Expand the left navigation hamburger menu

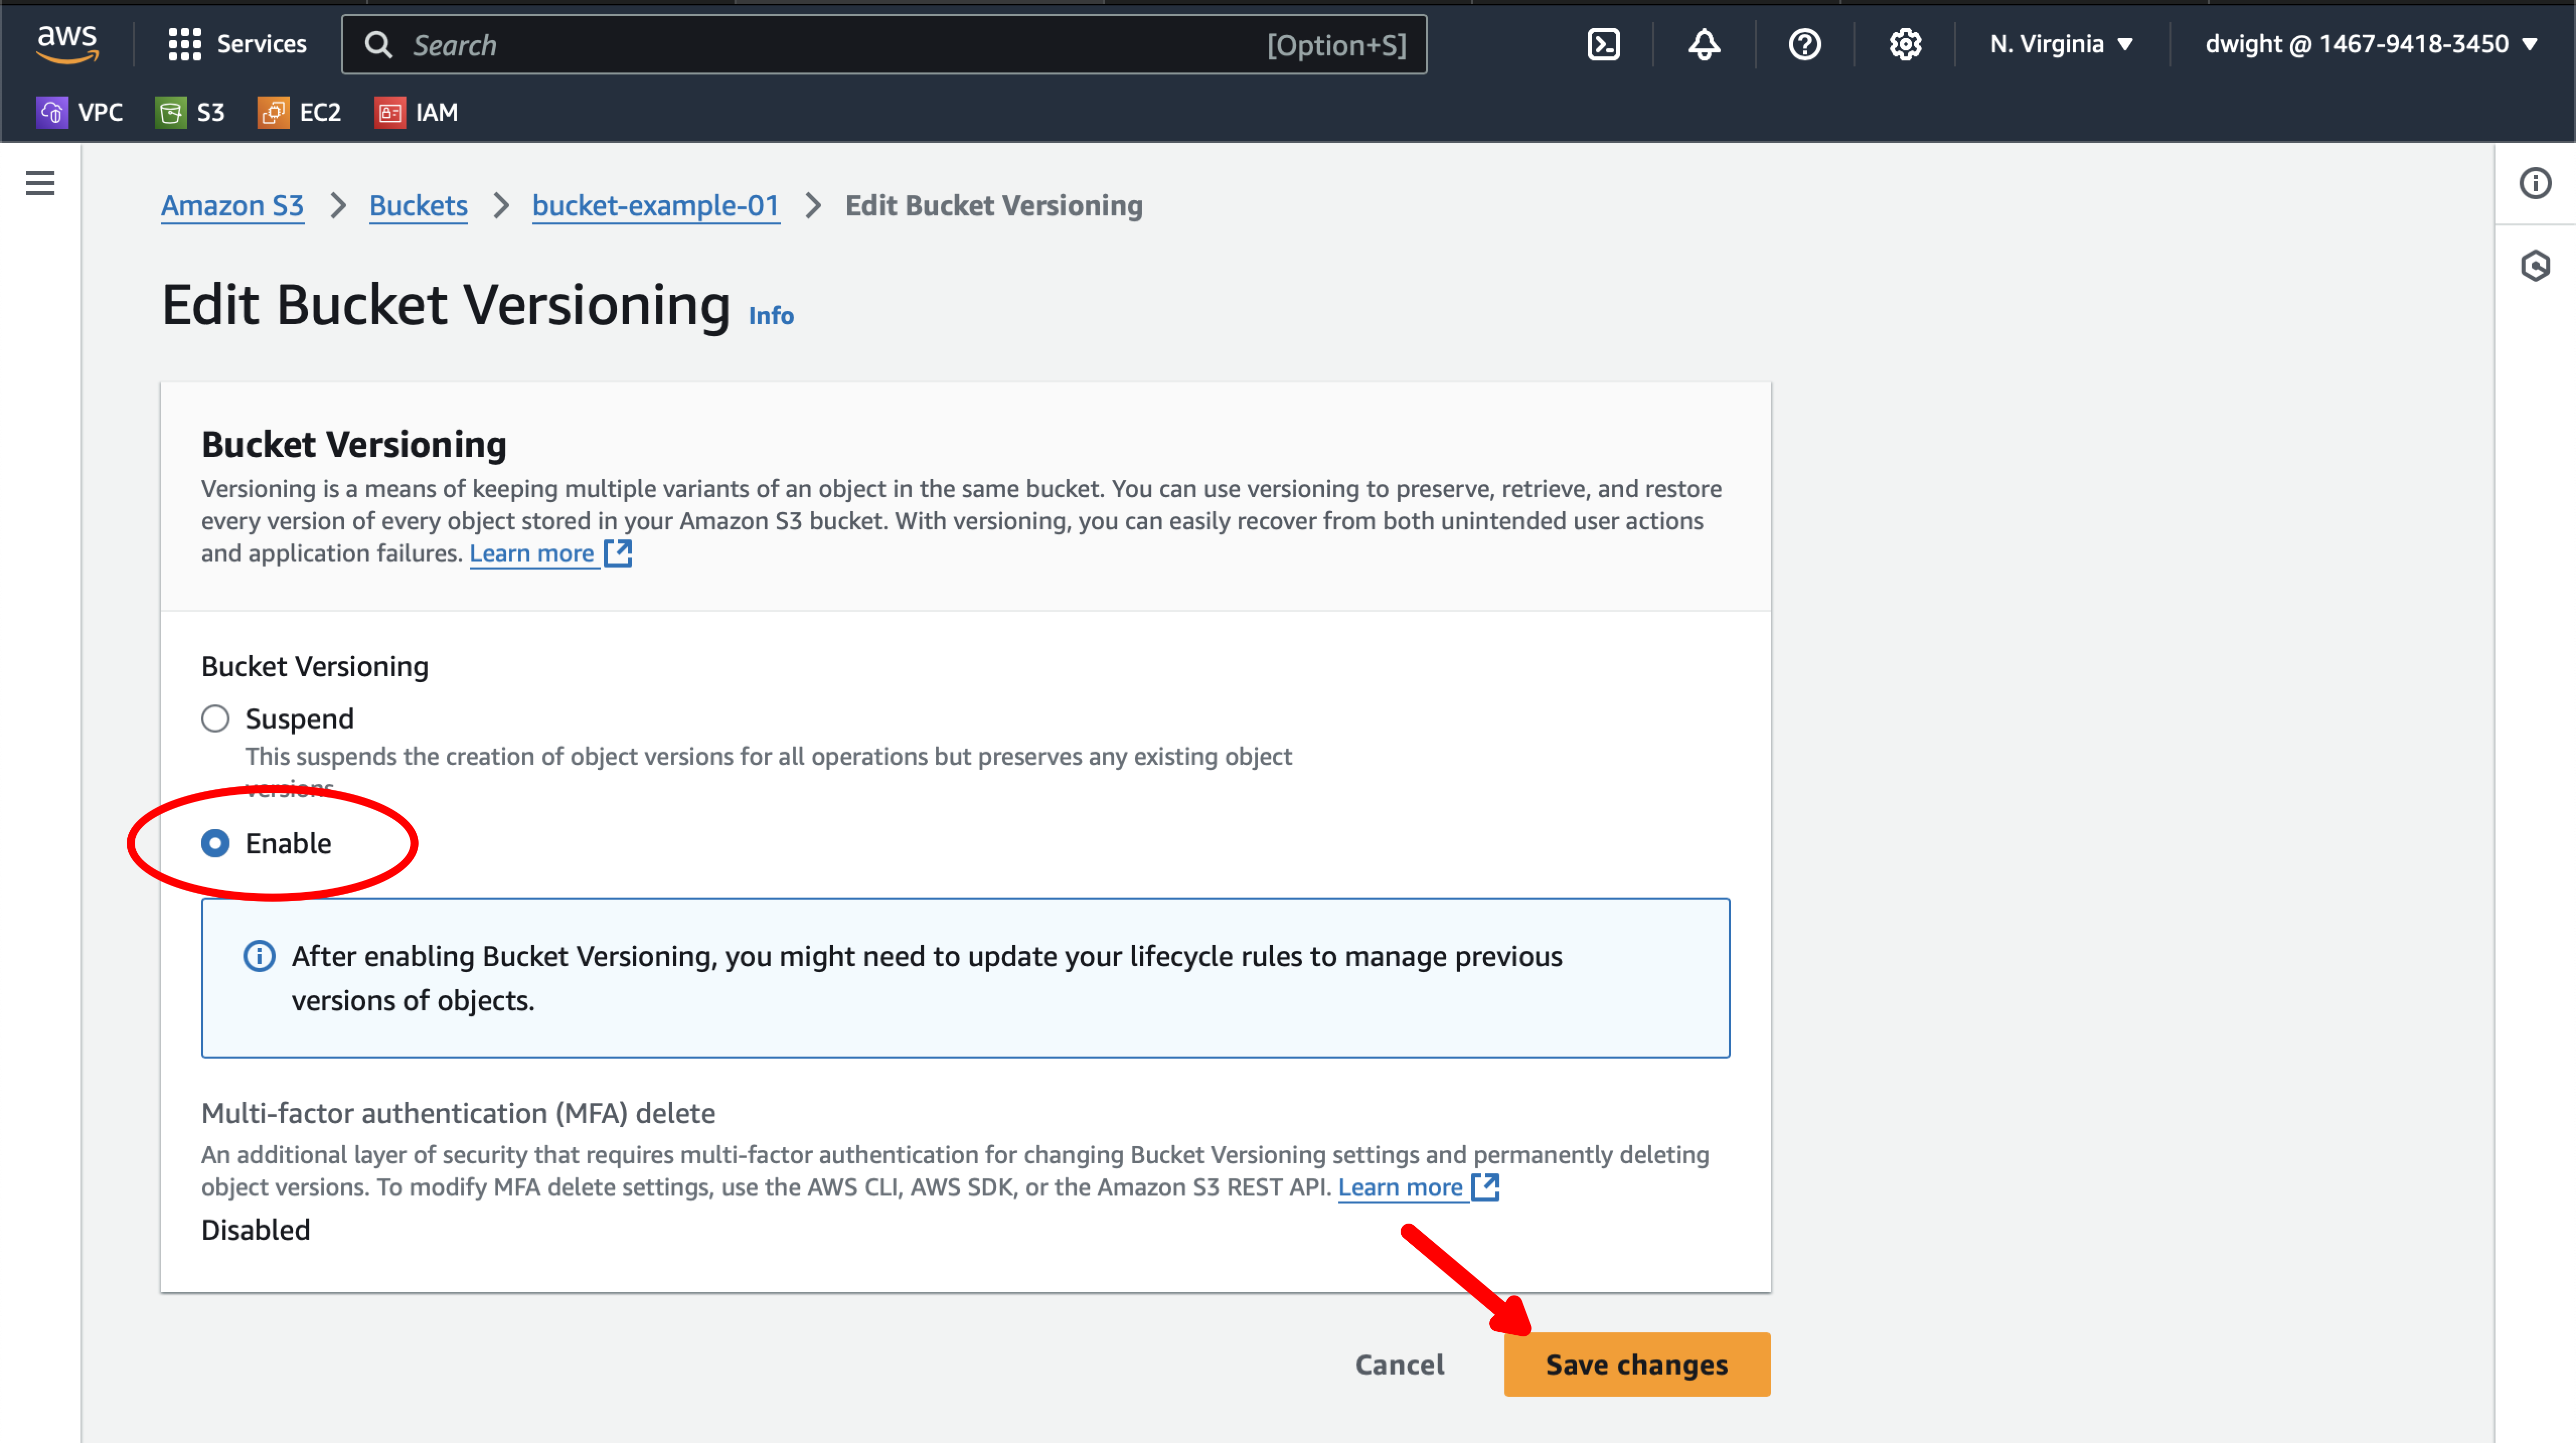click(39, 184)
